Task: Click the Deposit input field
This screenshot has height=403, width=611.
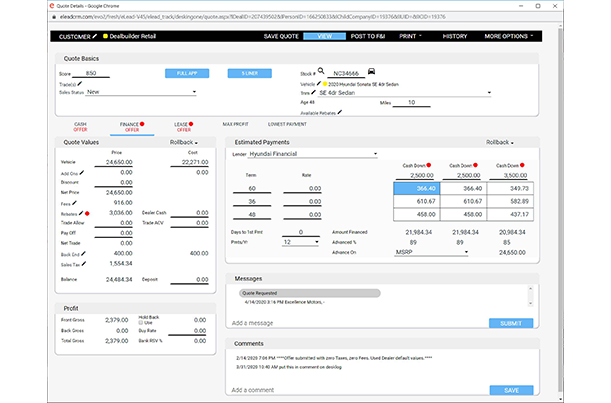Action: click(189, 279)
